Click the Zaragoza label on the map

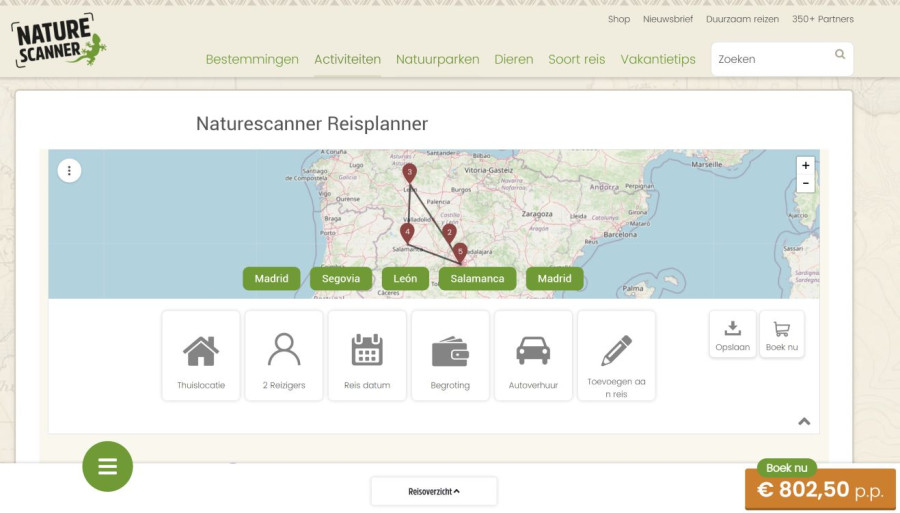tap(537, 214)
